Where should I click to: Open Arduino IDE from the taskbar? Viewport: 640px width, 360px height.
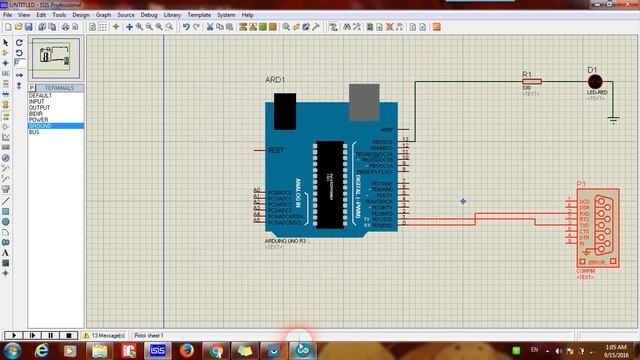[x=303, y=351]
